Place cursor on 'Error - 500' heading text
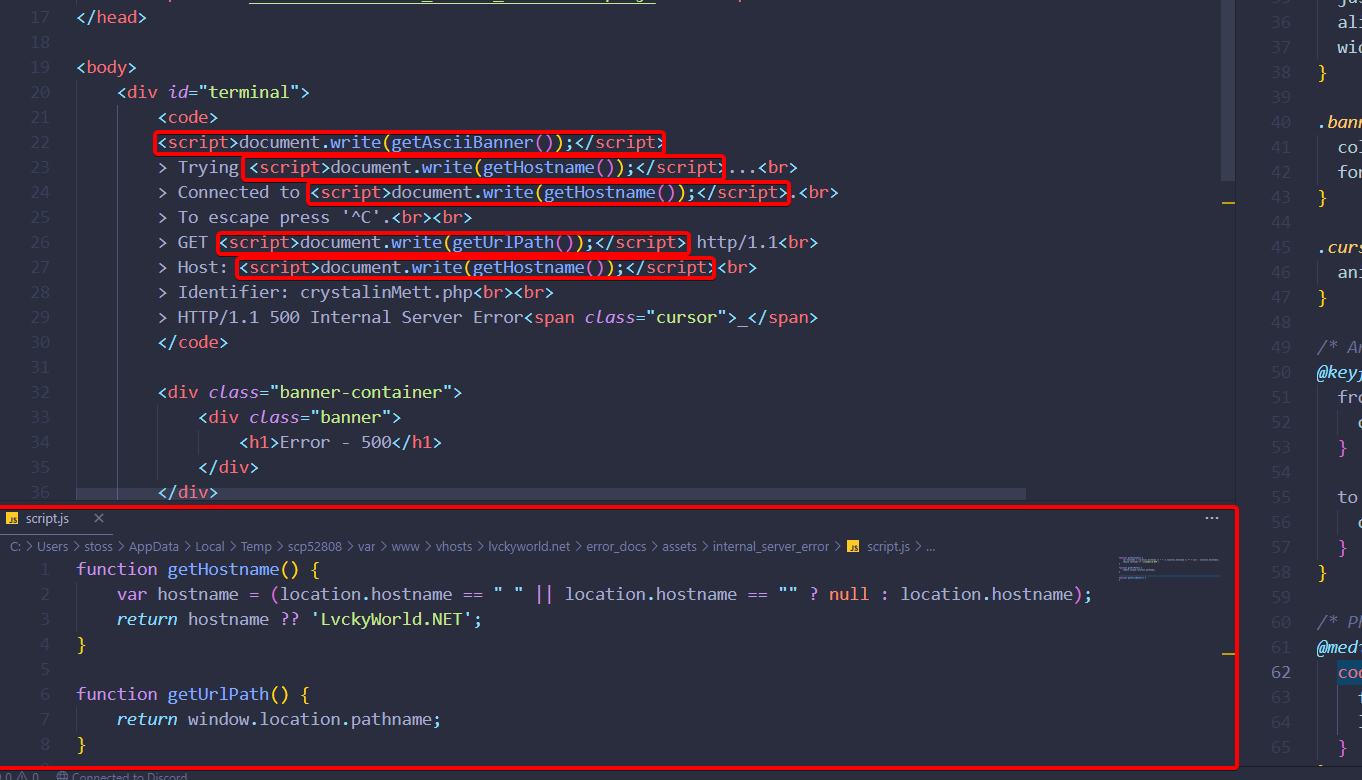The width and height of the screenshot is (1362, 780). 335,442
